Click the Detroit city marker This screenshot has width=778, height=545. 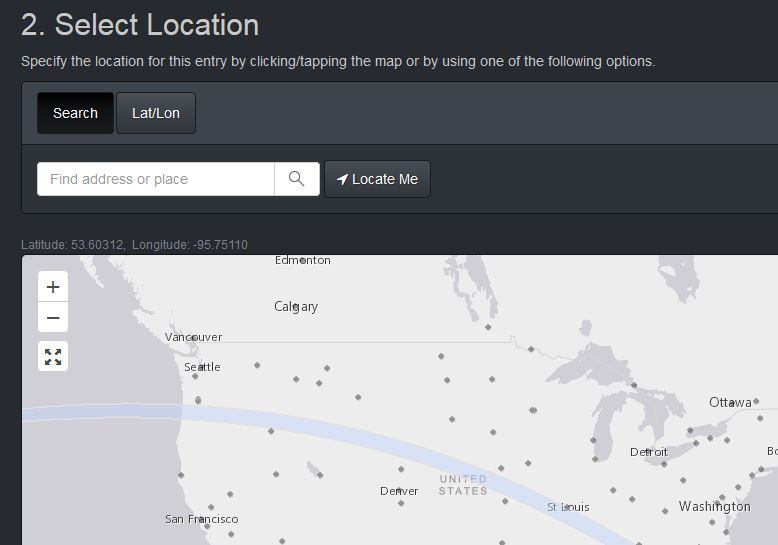coord(649,452)
